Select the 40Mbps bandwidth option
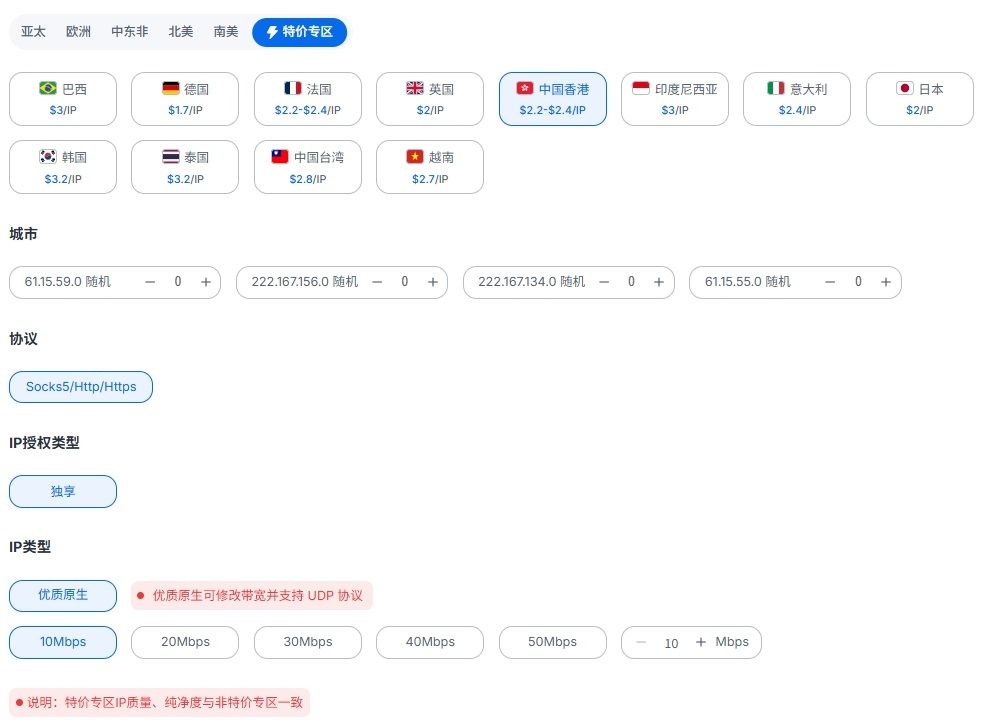Viewport: 984px width, 728px height. (430, 642)
